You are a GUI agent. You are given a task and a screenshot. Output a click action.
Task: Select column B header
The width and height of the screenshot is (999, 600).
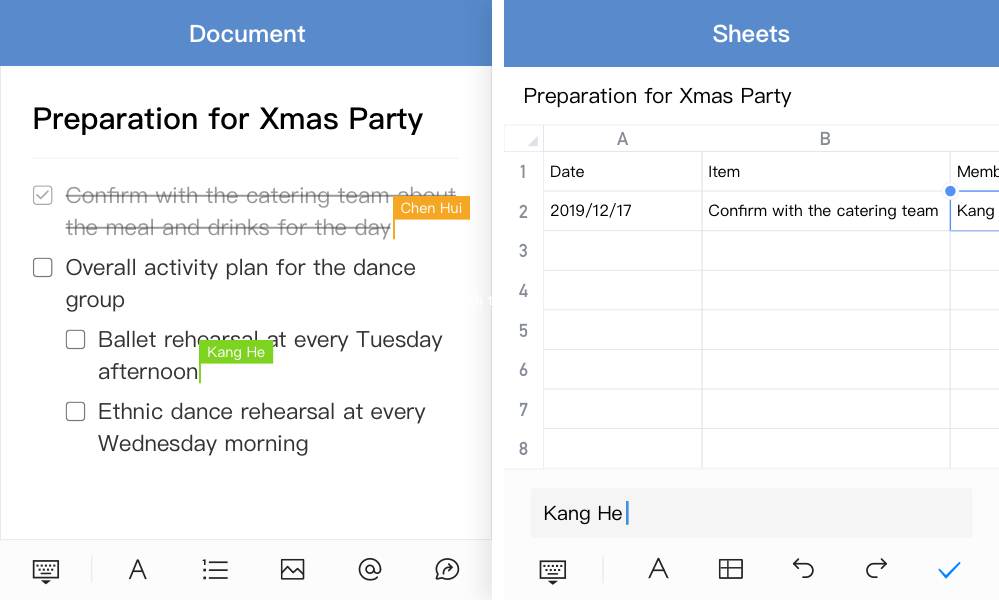pyautogui.click(x=825, y=139)
